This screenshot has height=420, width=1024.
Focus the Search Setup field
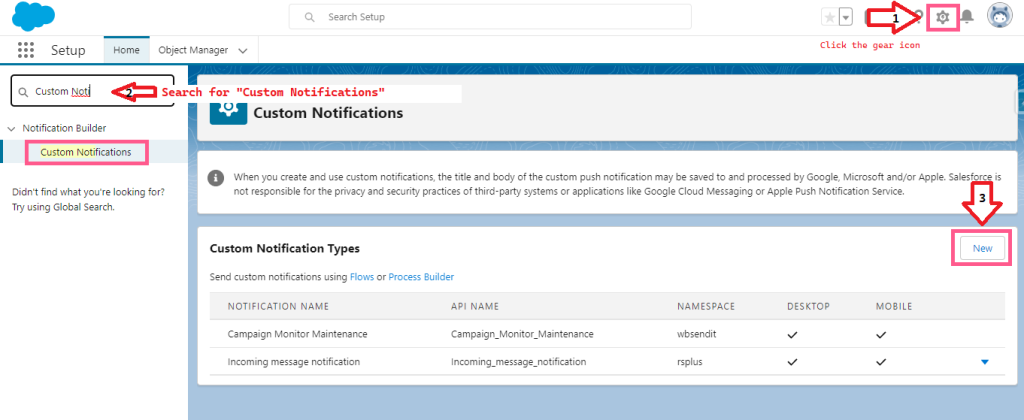tap(490, 17)
